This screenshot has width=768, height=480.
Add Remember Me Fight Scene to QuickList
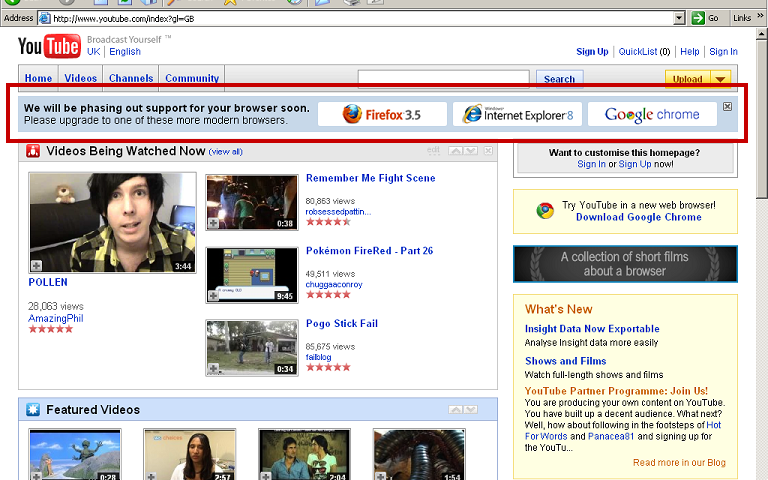tap(214, 223)
